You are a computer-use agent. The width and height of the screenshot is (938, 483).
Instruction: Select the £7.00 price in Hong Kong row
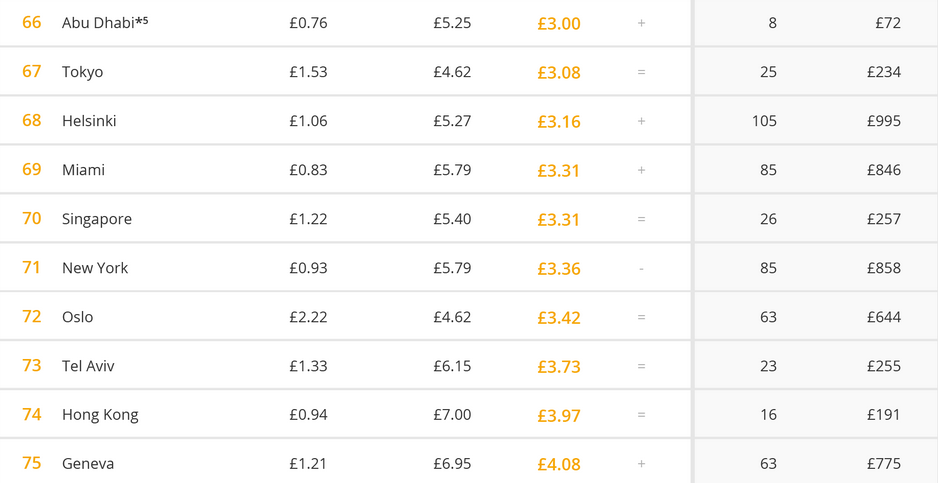click(452, 415)
